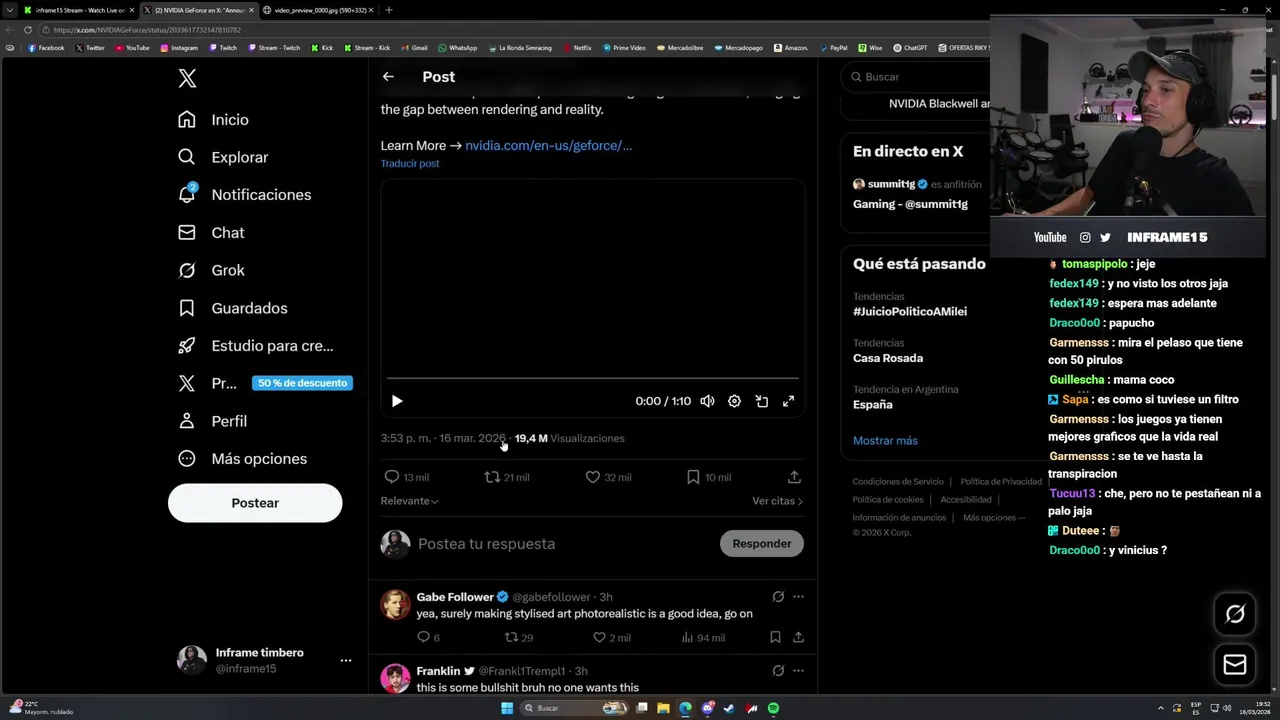
Task: Expand footer Más opciones
Action: [x=994, y=518]
